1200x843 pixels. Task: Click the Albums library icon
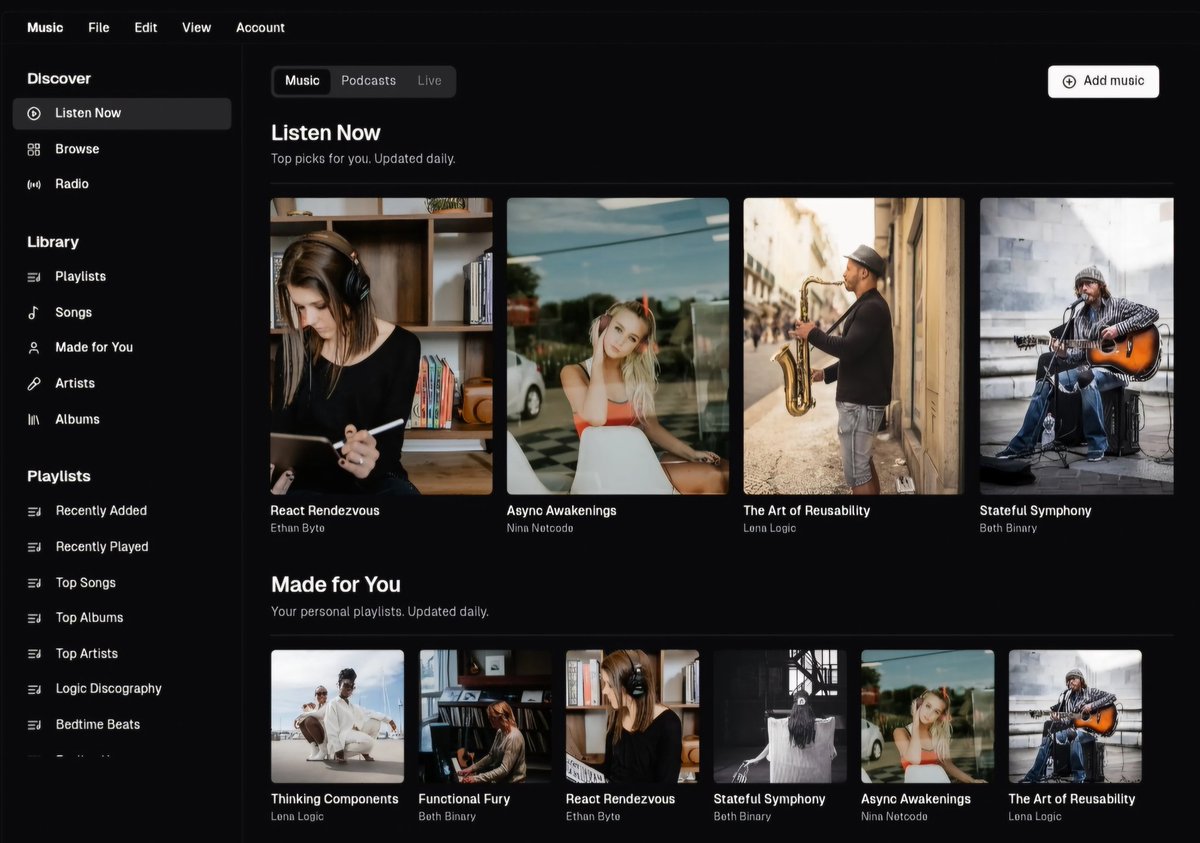[34, 420]
